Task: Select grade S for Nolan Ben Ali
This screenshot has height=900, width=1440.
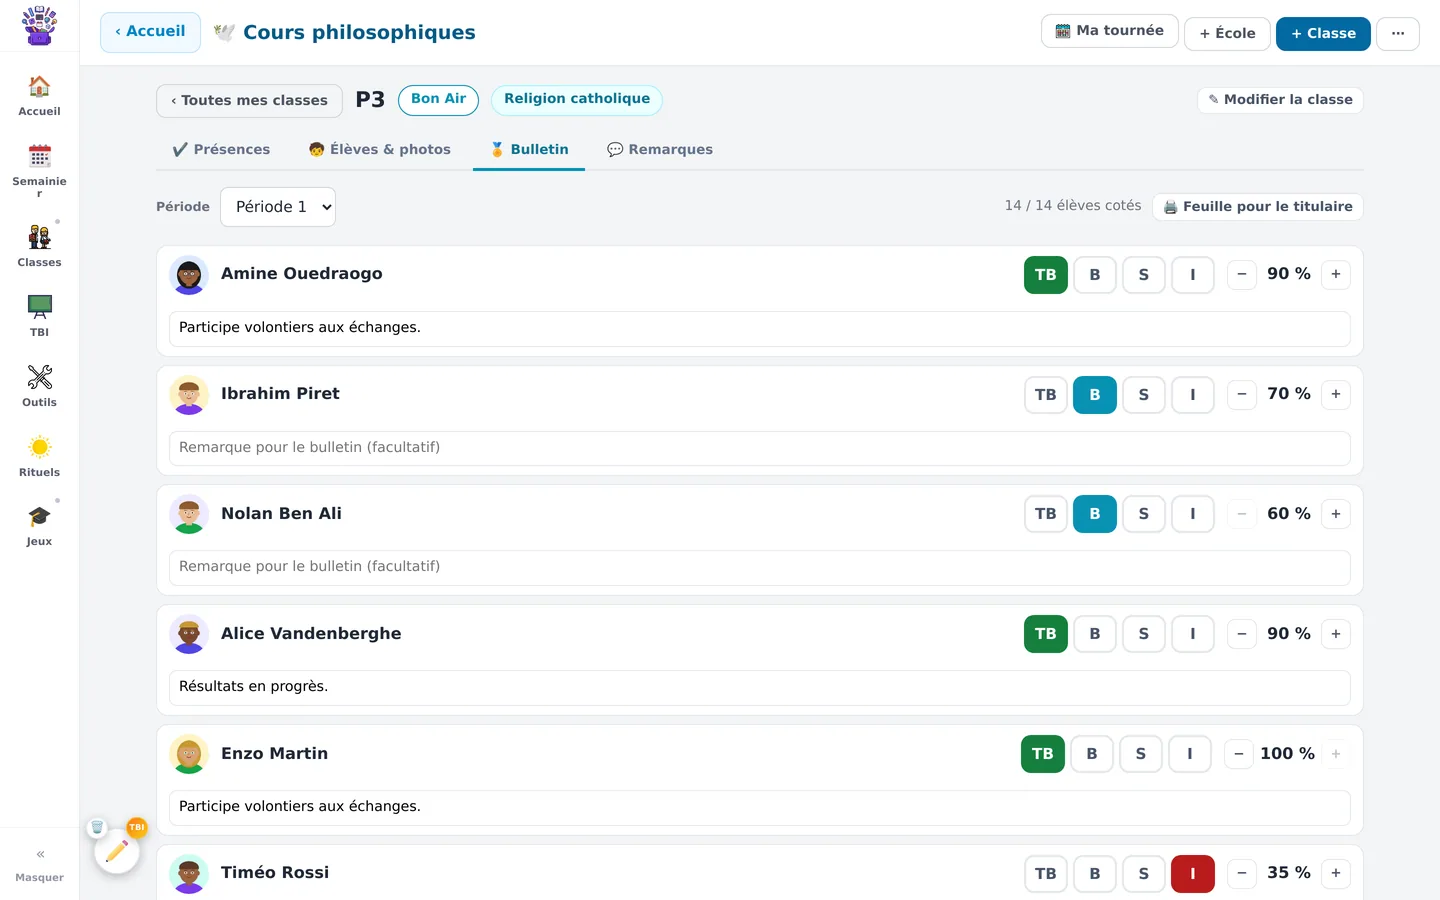Action: point(1144,514)
